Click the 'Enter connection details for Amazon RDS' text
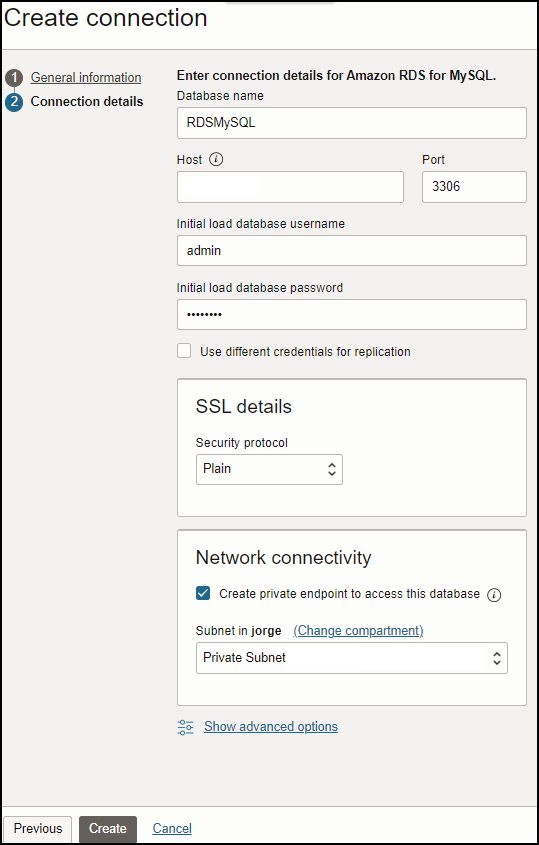This screenshot has height=845, width=539. click(336, 76)
